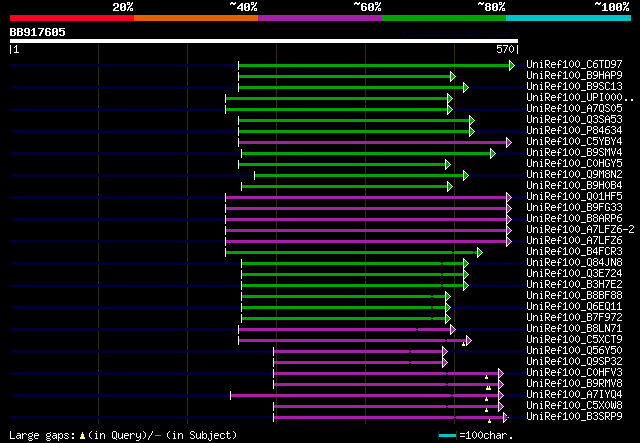This screenshot has width=640, height=443.
Task: Click the arrowhead of the UniRef100_C5XCT9 hit
Action: pos(469,341)
